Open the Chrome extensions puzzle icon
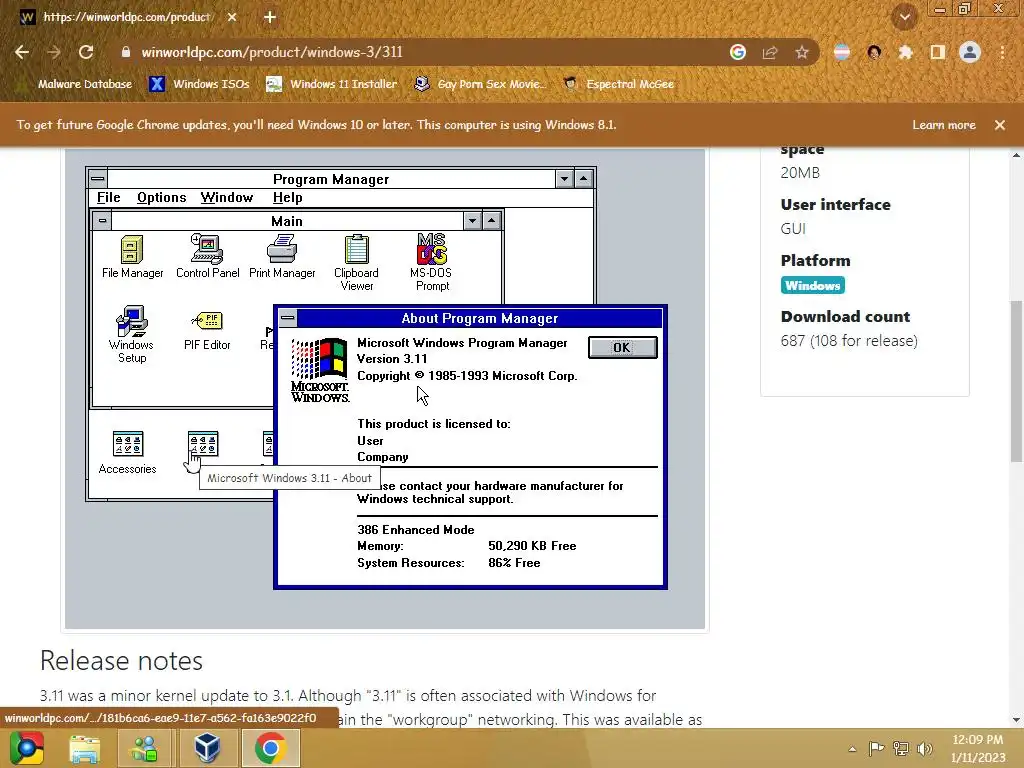Image resolution: width=1024 pixels, height=768 pixels. click(905, 52)
